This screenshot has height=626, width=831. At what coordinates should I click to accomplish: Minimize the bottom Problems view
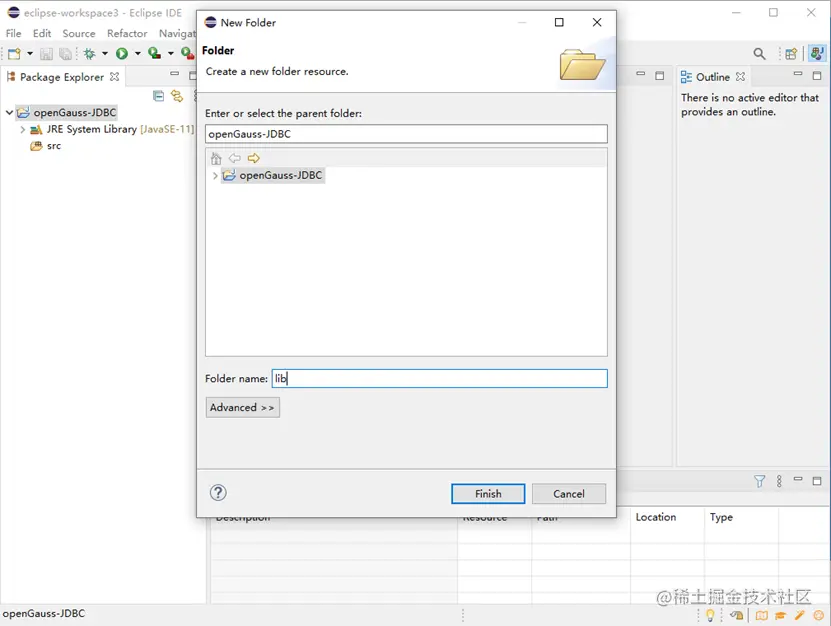tap(798, 479)
